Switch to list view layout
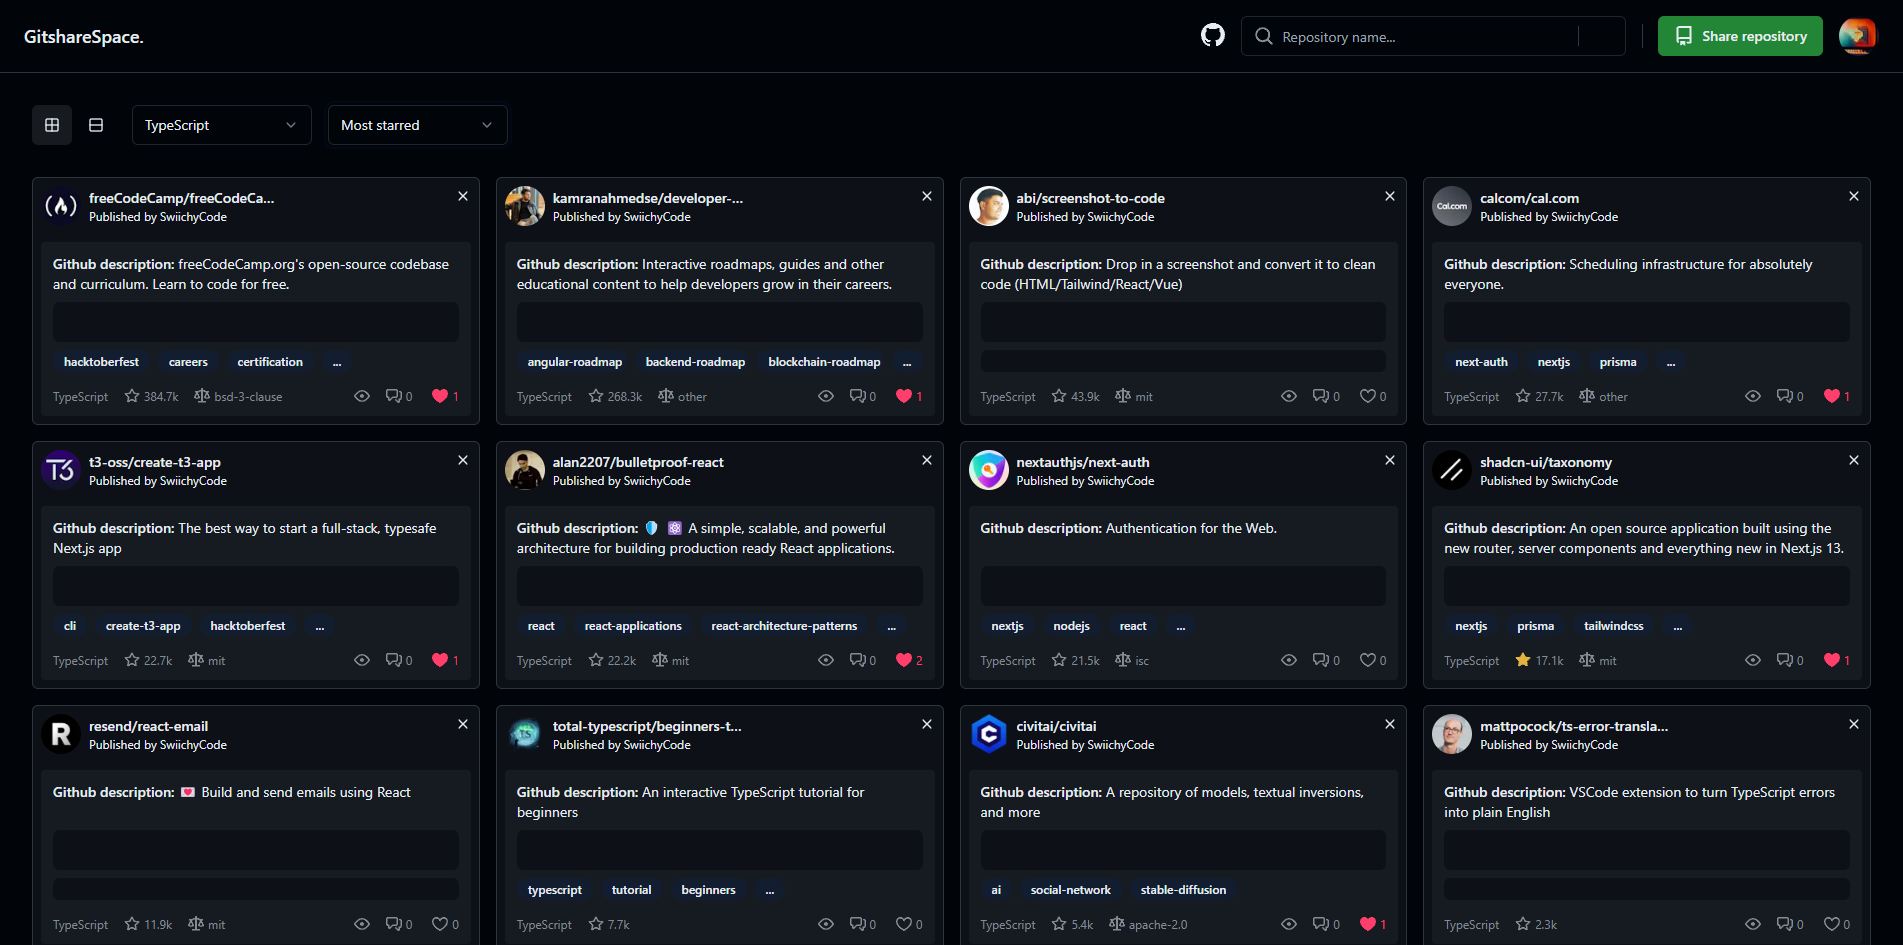Screen dimensions: 1903x945 tap(95, 124)
